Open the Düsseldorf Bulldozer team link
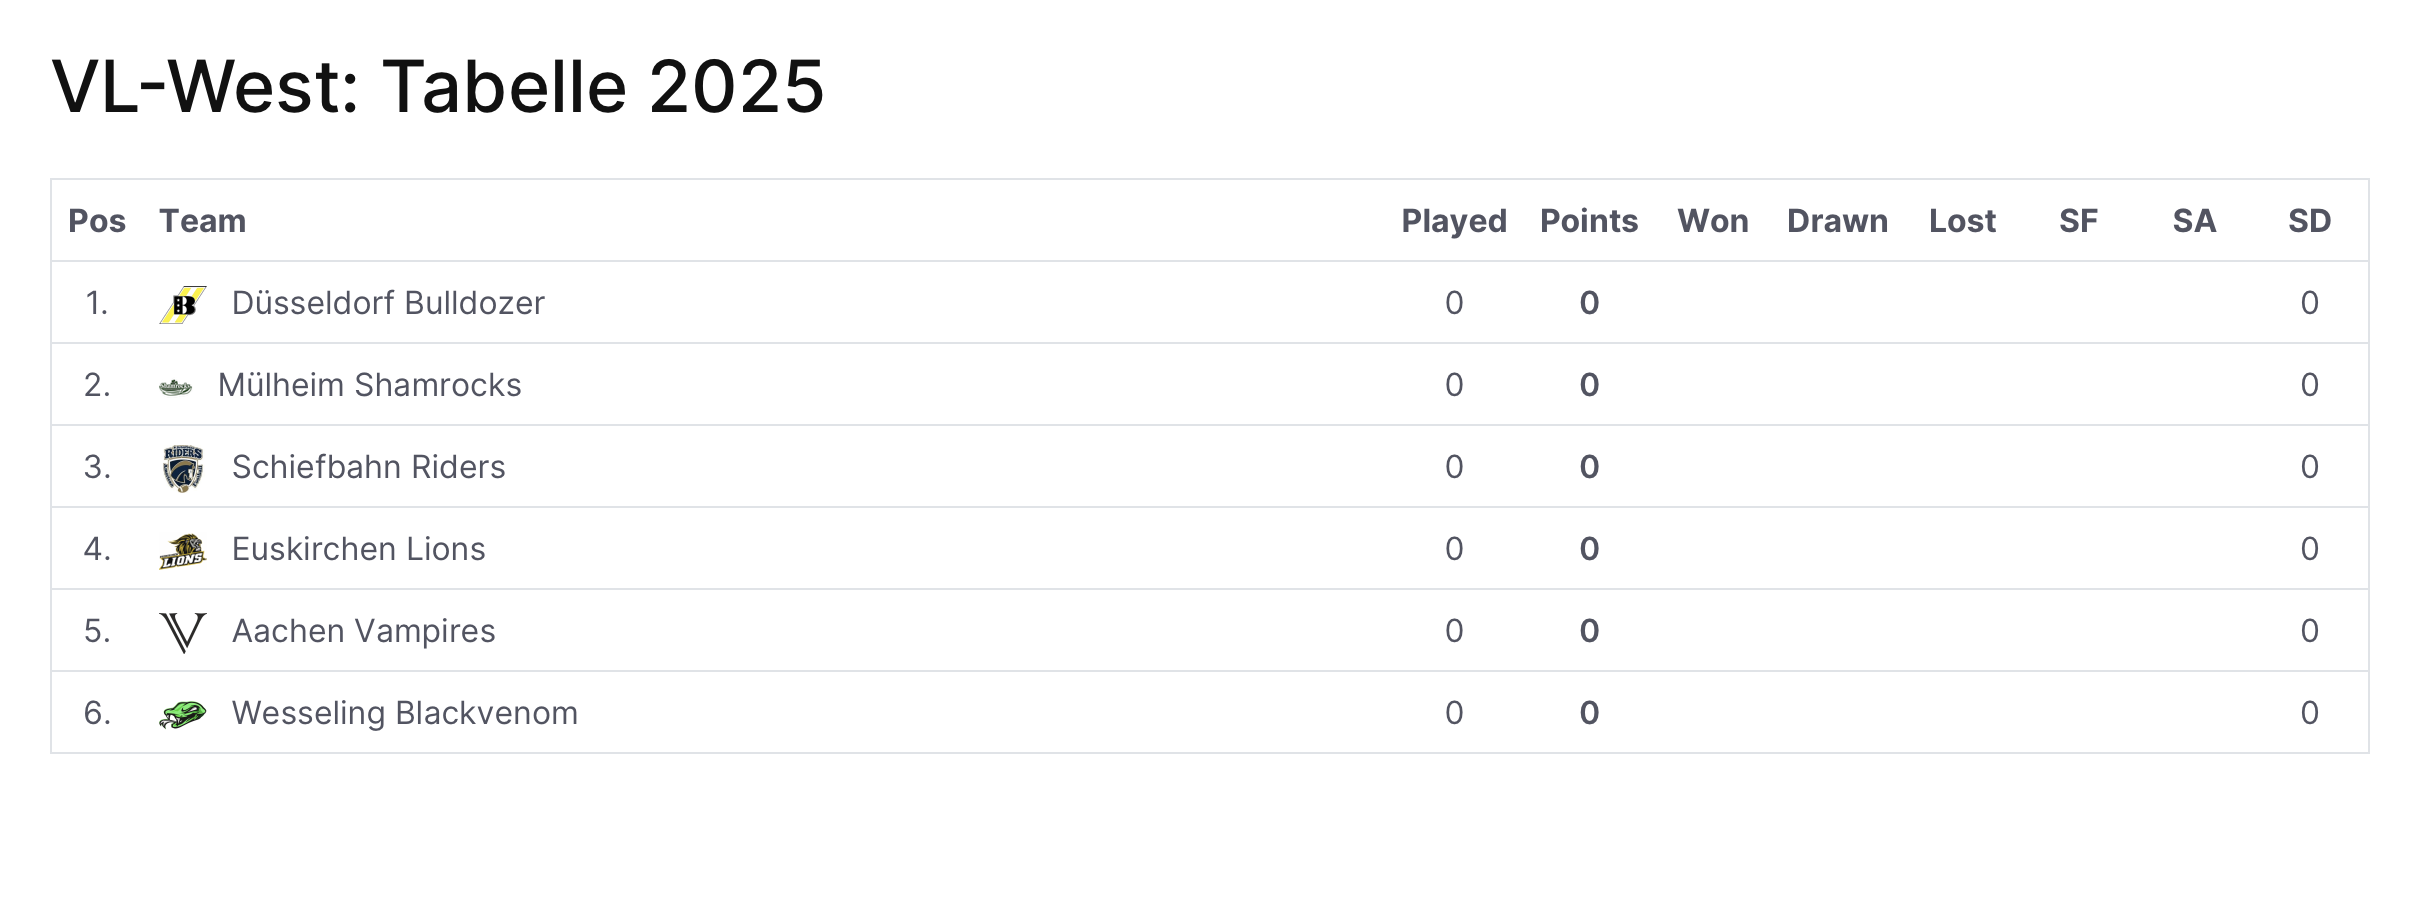The height and width of the screenshot is (924, 2428). click(x=388, y=303)
